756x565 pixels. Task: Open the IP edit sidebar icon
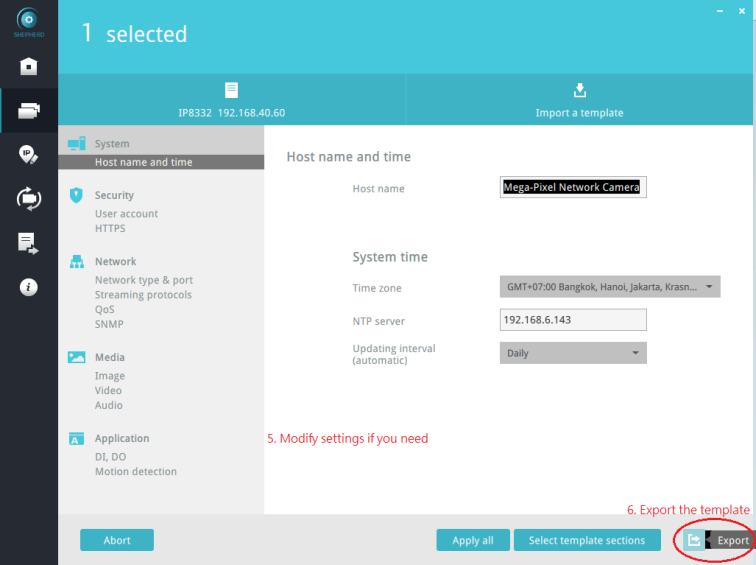tap(29, 154)
